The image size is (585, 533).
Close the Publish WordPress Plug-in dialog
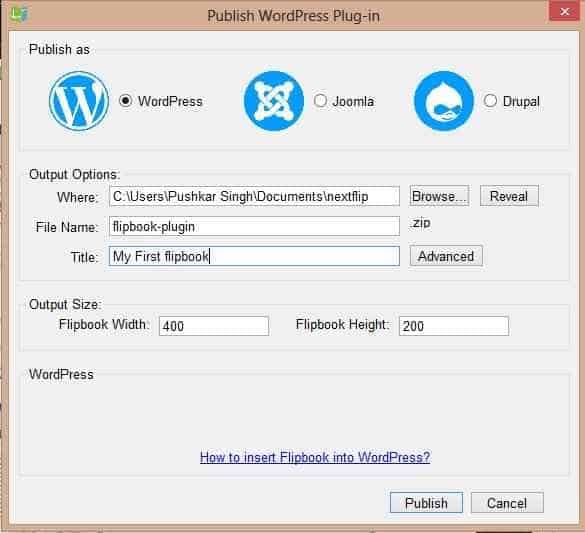(x=564, y=12)
